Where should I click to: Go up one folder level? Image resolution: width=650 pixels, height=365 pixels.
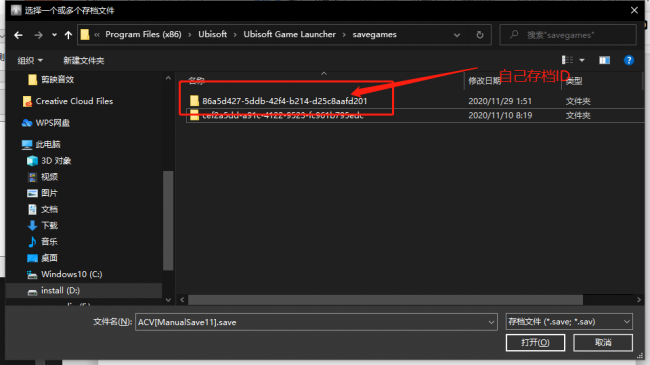click(68, 35)
